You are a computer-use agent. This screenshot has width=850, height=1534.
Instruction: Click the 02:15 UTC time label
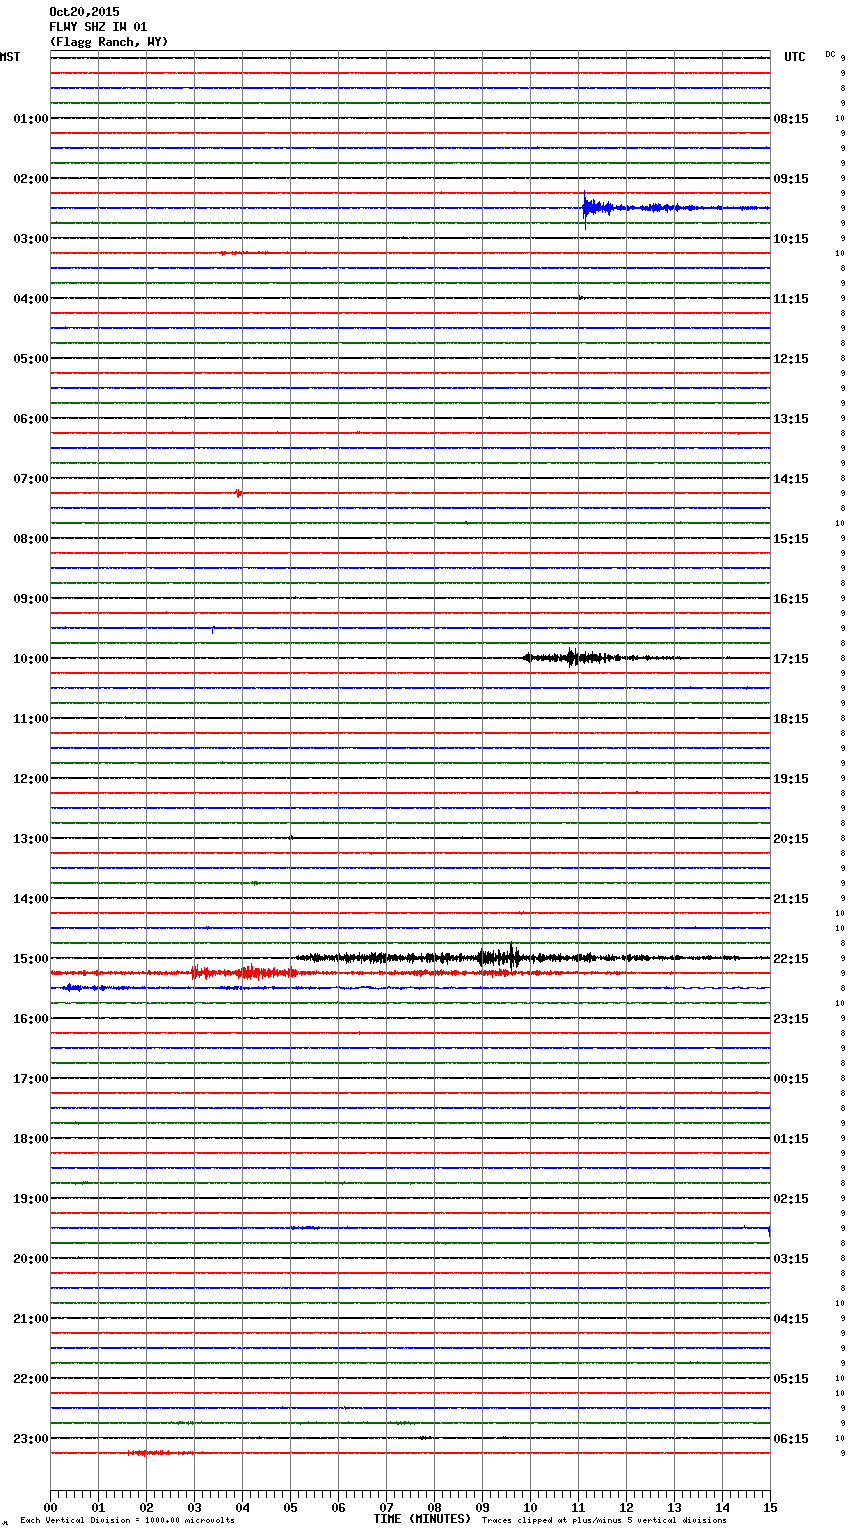click(791, 1199)
